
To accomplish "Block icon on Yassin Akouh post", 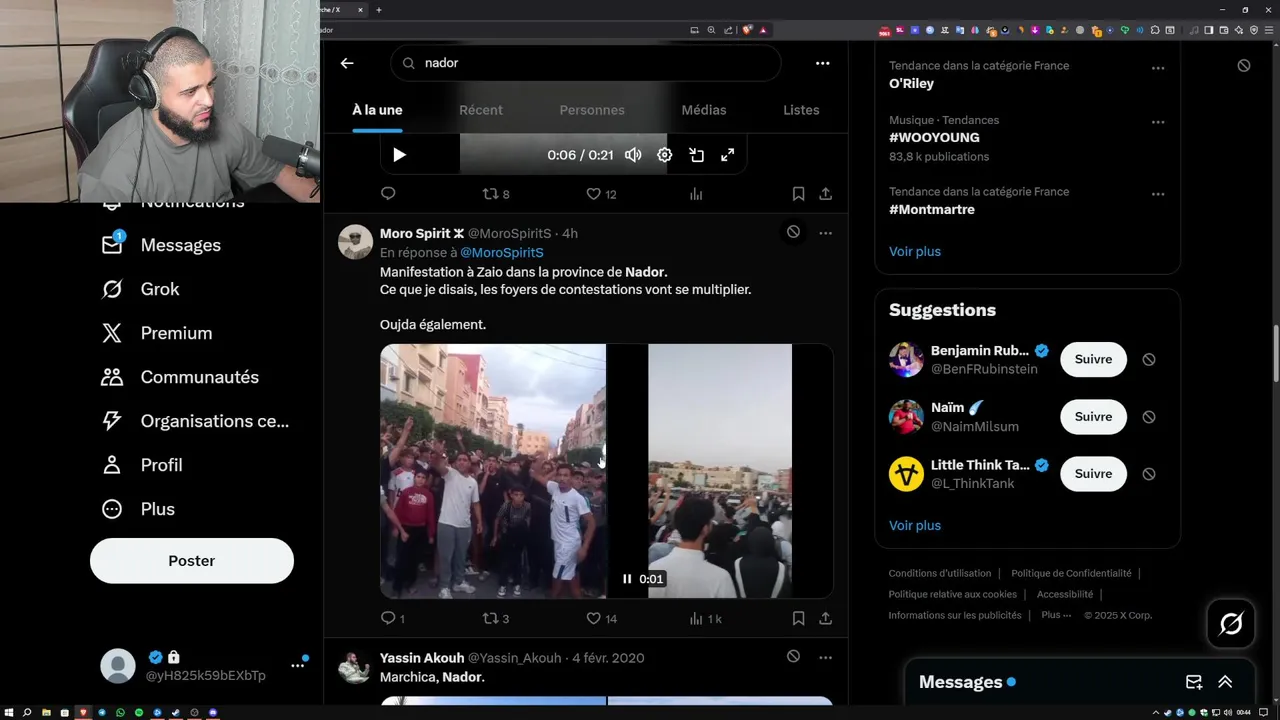I will tap(793, 657).
